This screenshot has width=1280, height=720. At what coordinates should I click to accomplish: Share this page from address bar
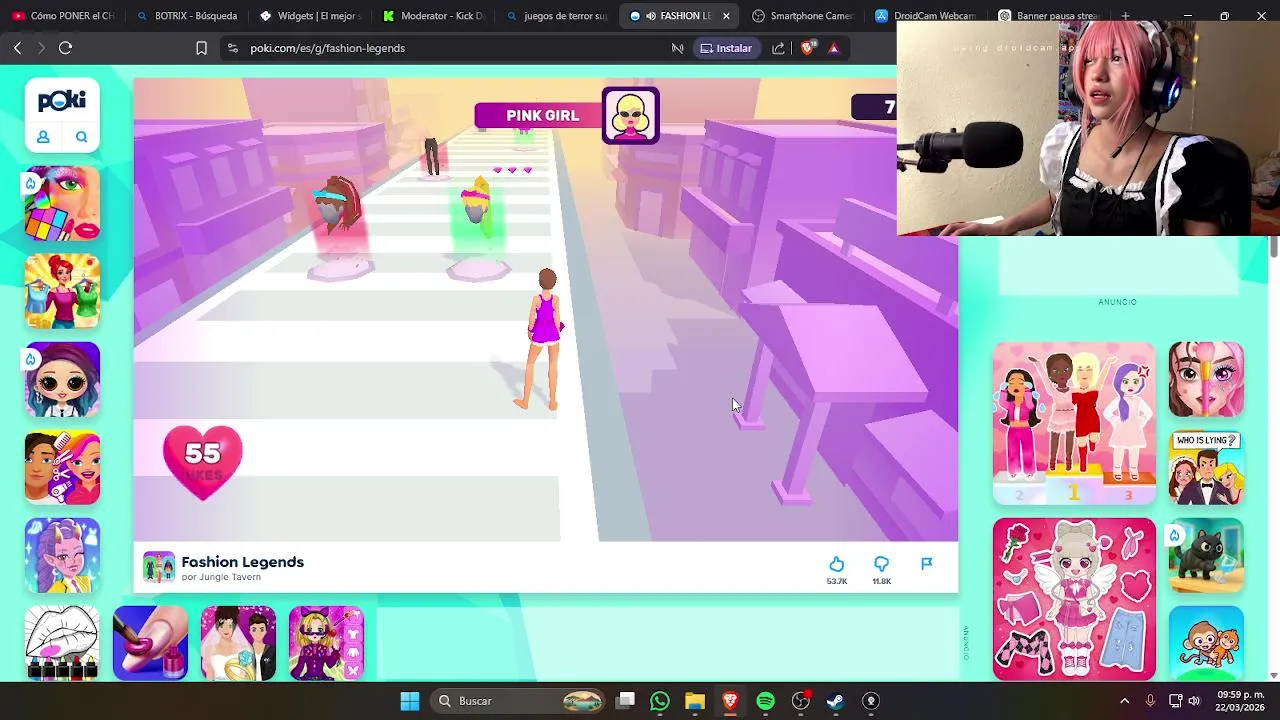778,48
